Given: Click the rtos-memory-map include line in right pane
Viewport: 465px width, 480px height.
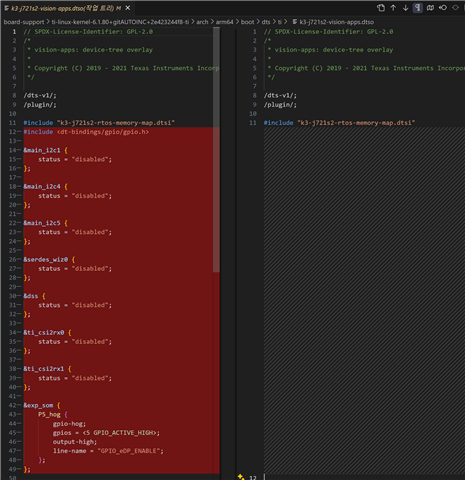Looking at the screenshot, I should point(339,123).
